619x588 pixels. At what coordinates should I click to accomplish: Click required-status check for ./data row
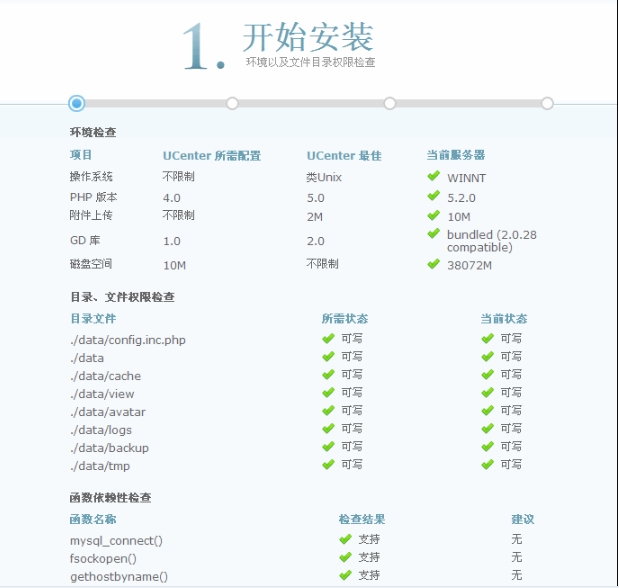328,357
